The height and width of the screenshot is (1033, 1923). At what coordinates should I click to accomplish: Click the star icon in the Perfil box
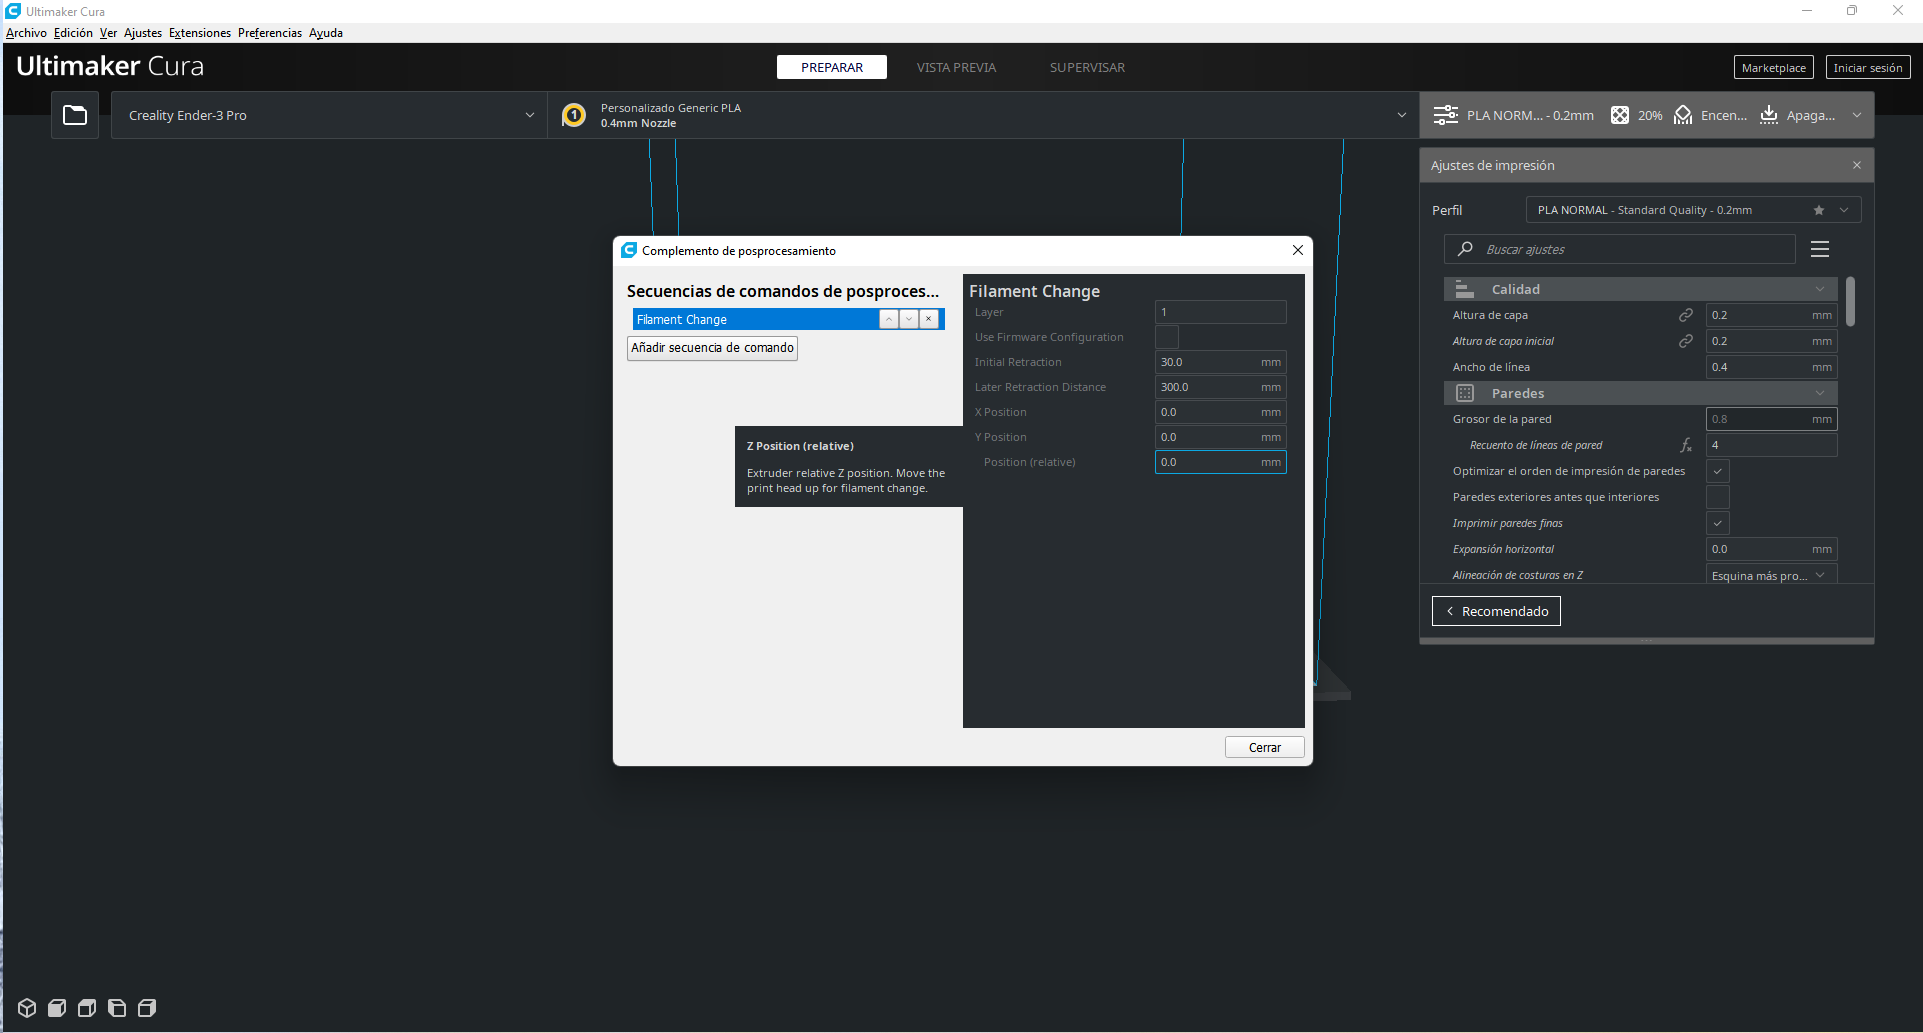click(1819, 210)
